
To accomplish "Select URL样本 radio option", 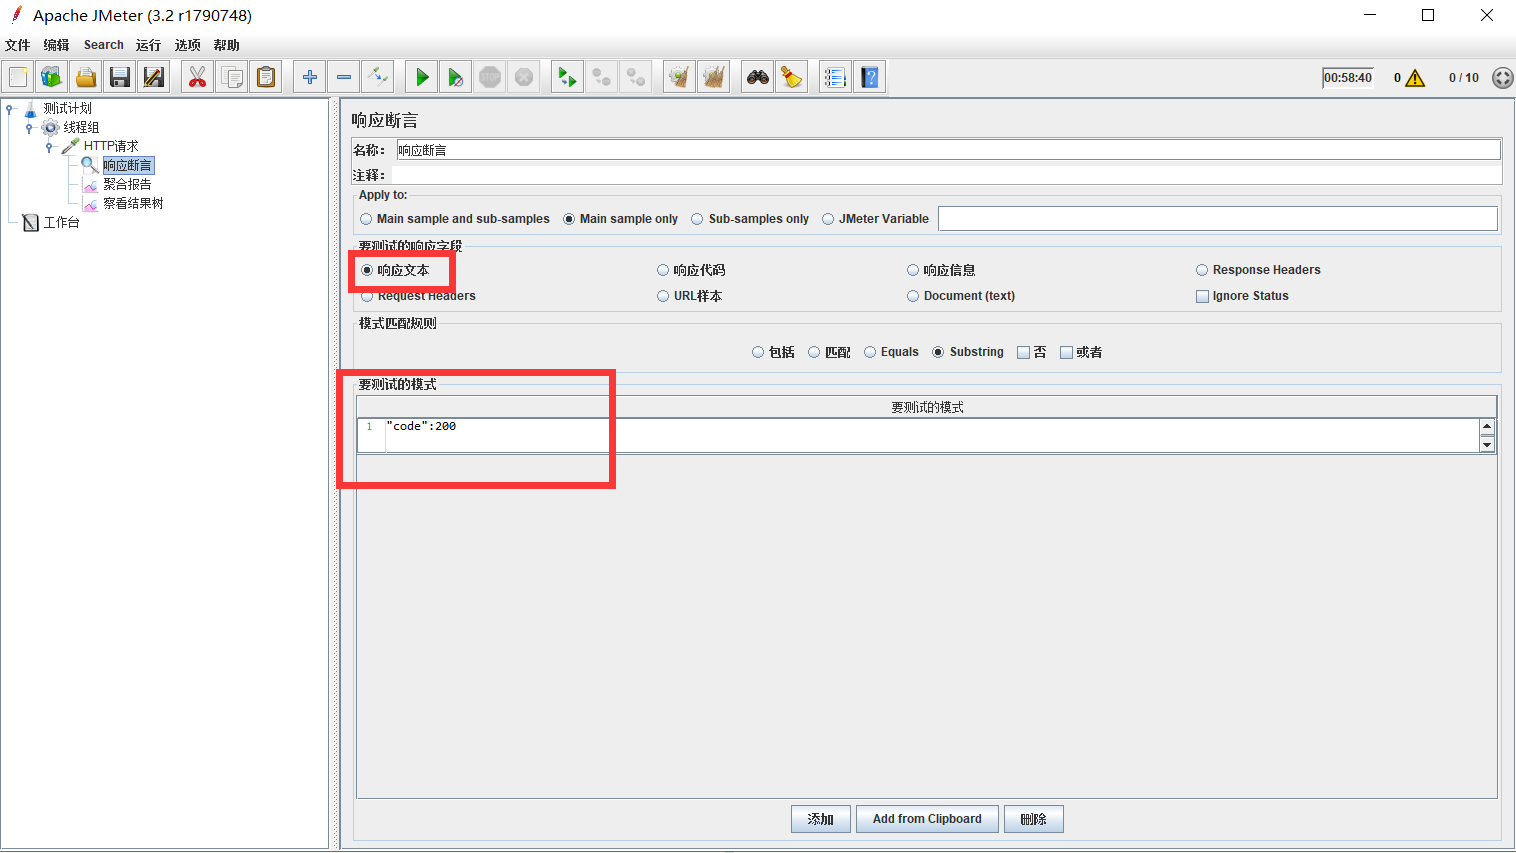I will pyautogui.click(x=663, y=296).
